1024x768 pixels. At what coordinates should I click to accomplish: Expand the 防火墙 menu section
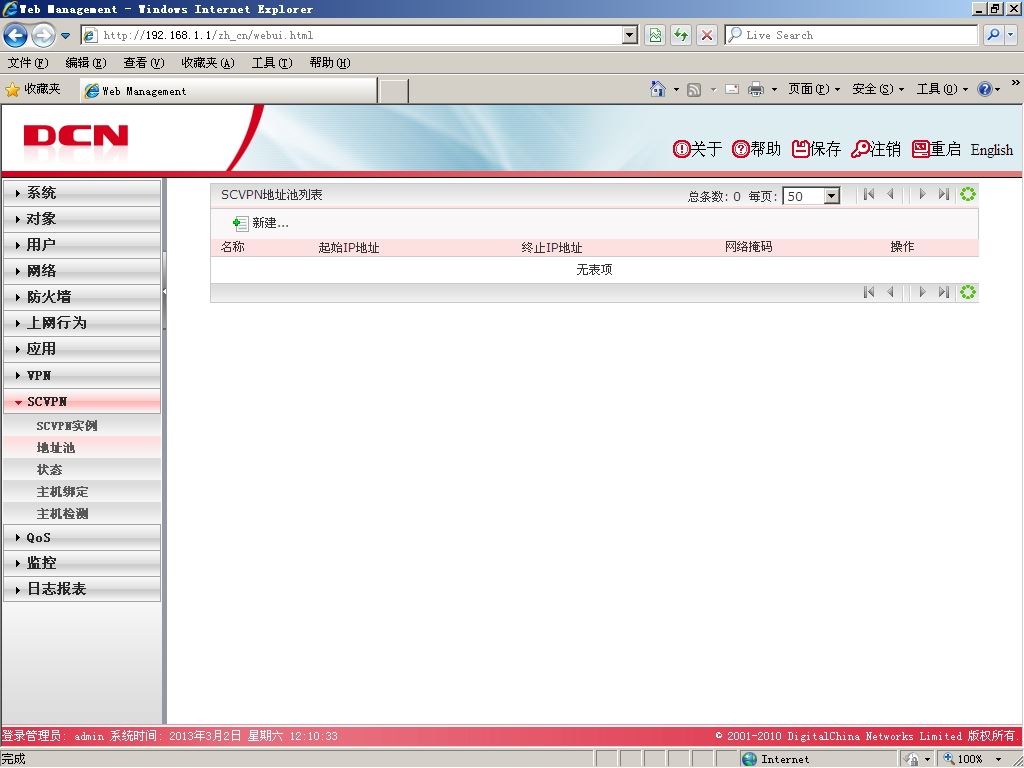coord(82,297)
